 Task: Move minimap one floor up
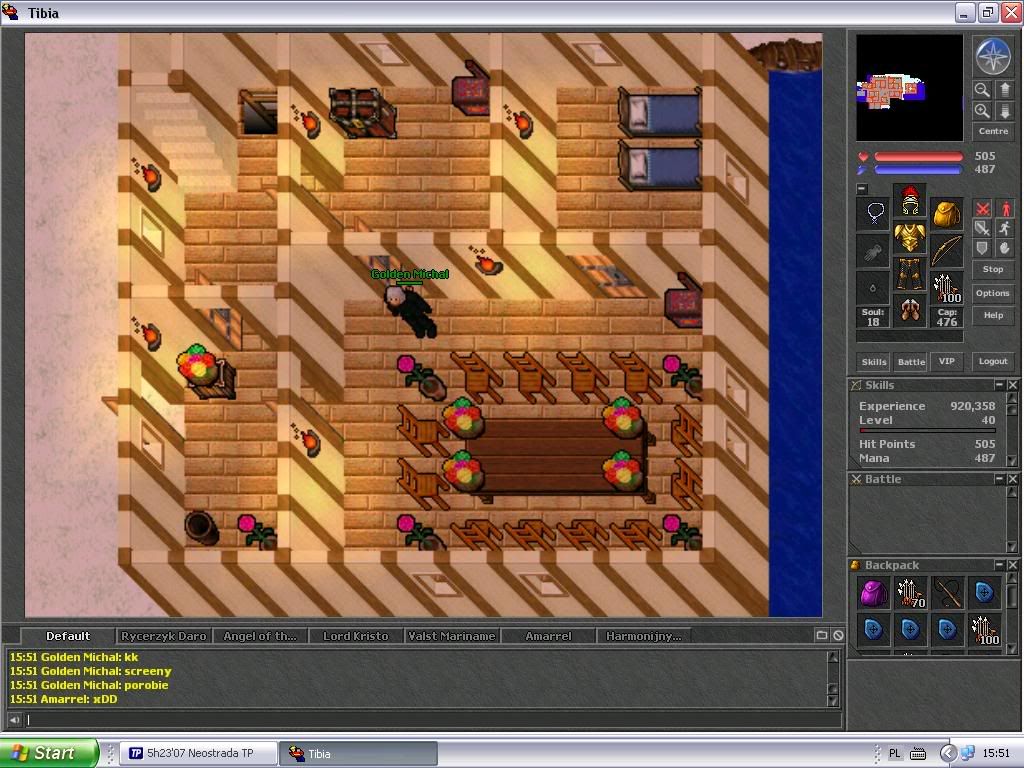pos(1004,89)
